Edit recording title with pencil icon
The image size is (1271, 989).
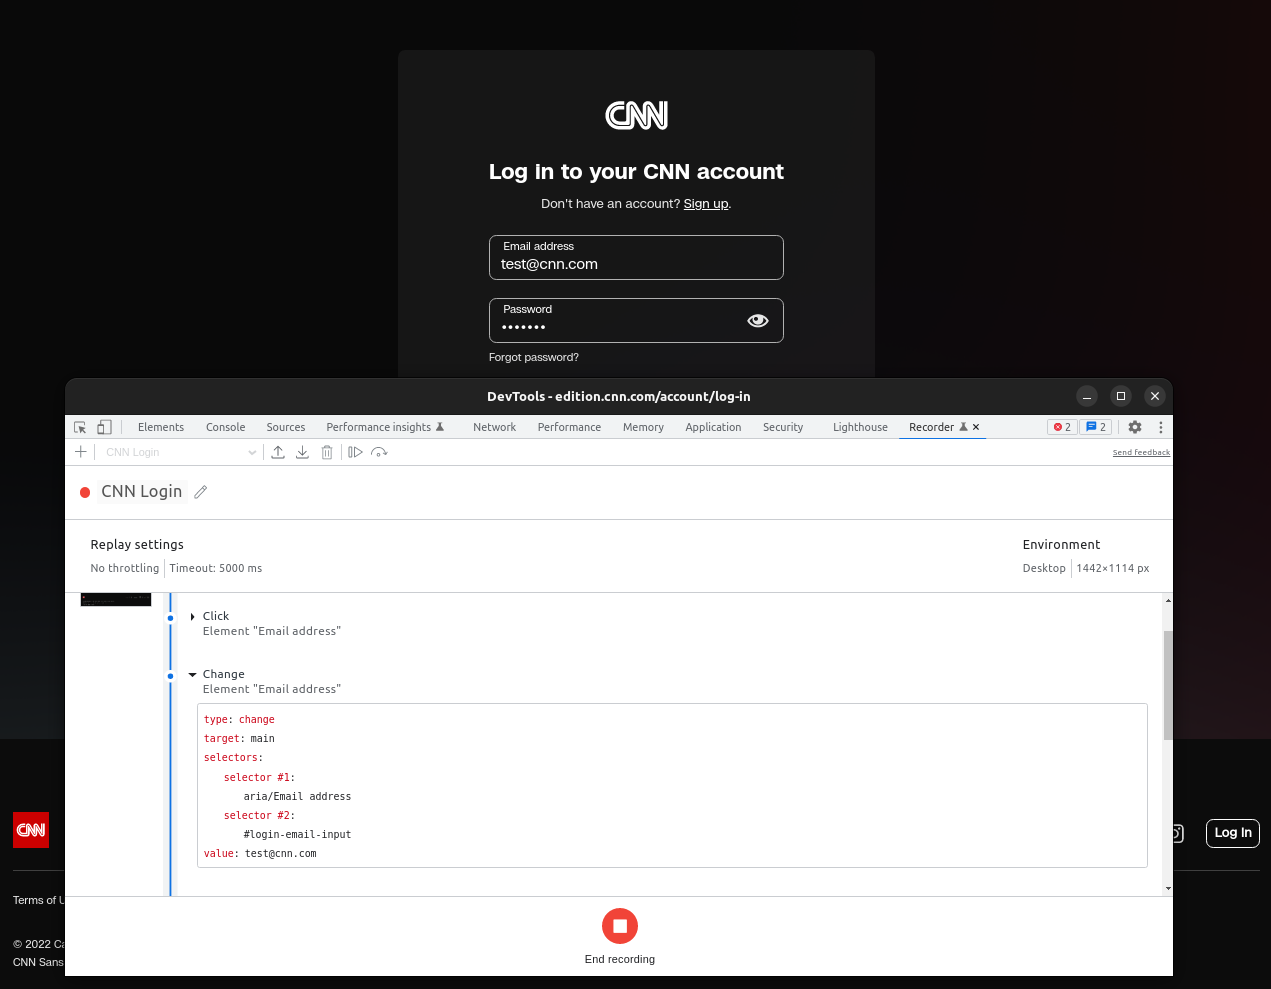(x=200, y=492)
